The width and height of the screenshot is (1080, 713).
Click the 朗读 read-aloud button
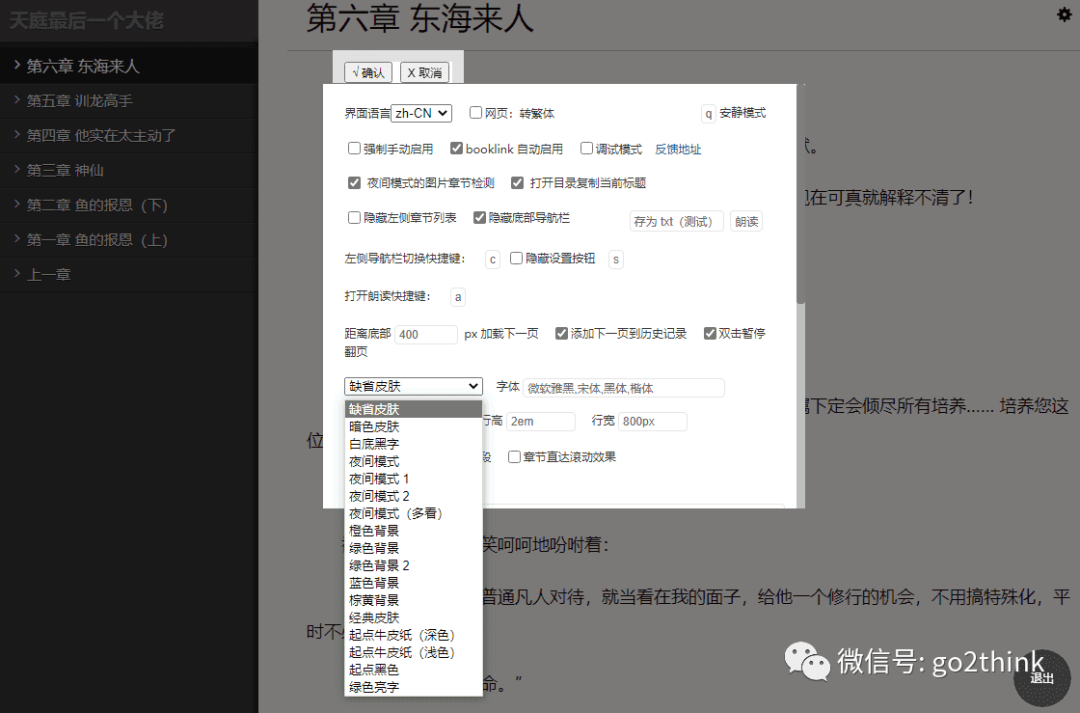click(x=746, y=221)
